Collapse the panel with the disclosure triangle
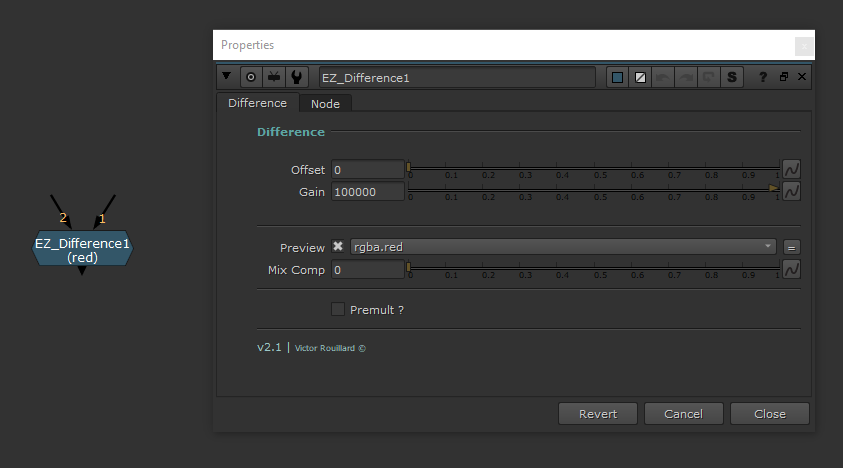 click(x=226, y=76)
